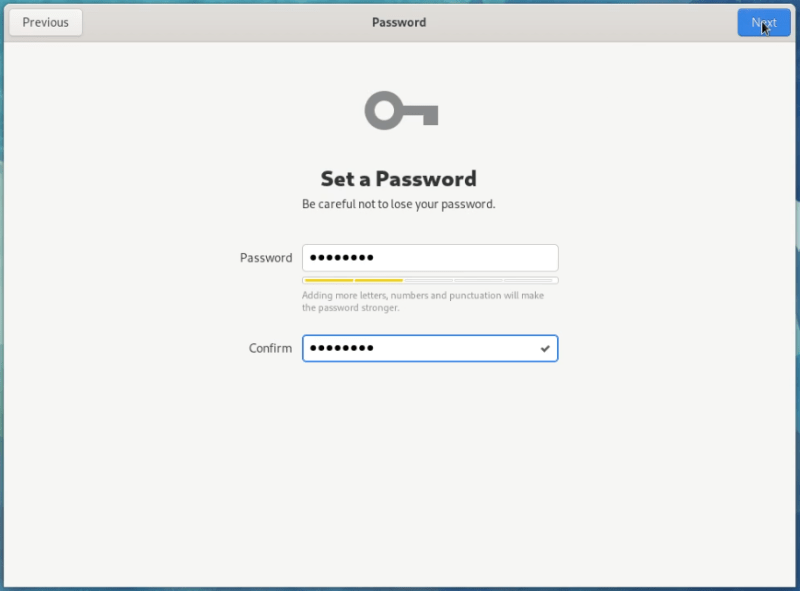Click the Confirm field label
Screen dimensions: 800x591
click(269, 348)
